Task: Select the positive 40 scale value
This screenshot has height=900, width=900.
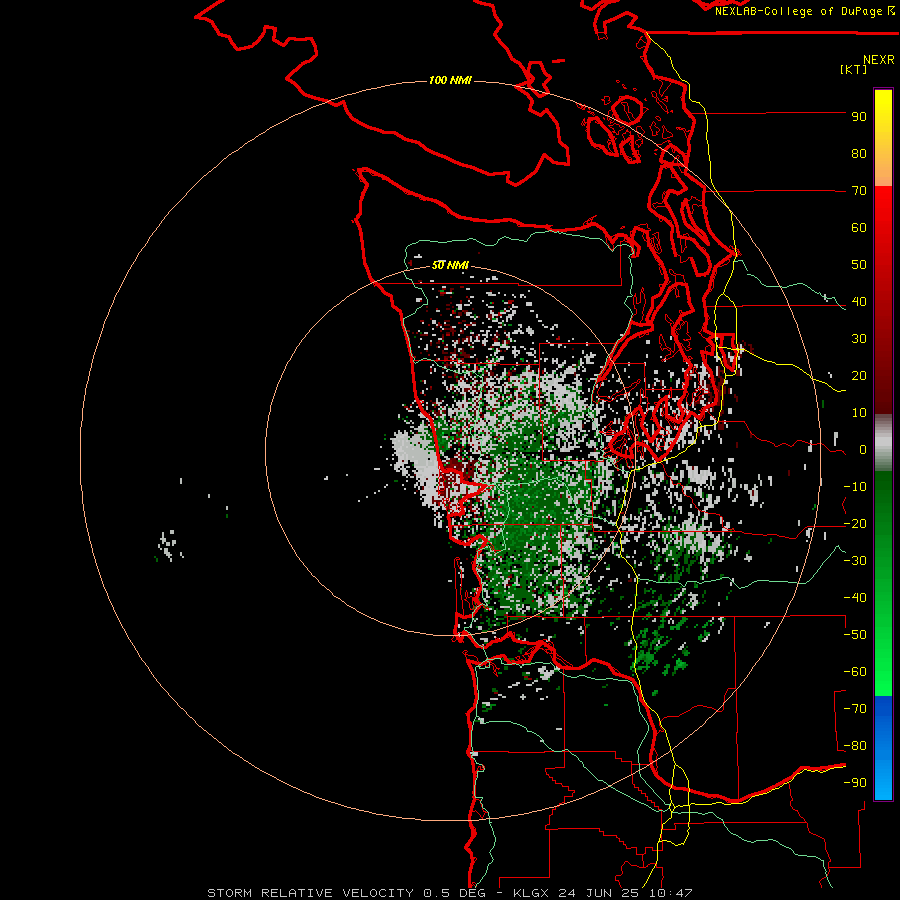Action: 859,302
